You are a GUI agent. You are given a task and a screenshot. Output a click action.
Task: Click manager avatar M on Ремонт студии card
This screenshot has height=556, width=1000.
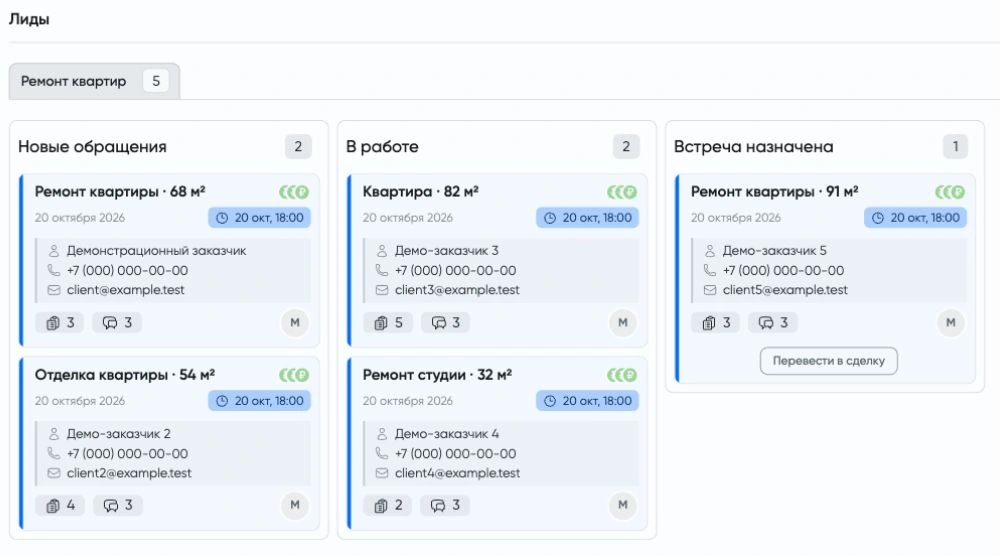coord(622,505)
